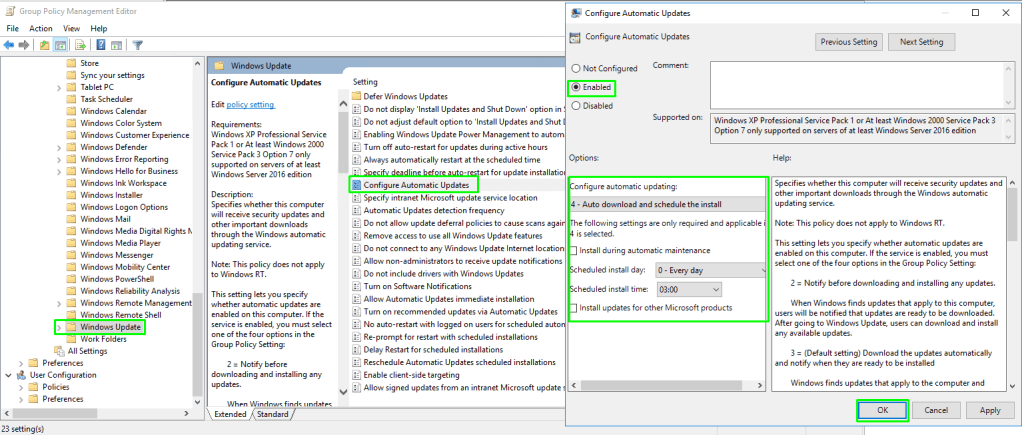This screenshot has height=435, width=1022.
Task: Open the Scheduled install time dropdown
Action: [x=688, y=289]
